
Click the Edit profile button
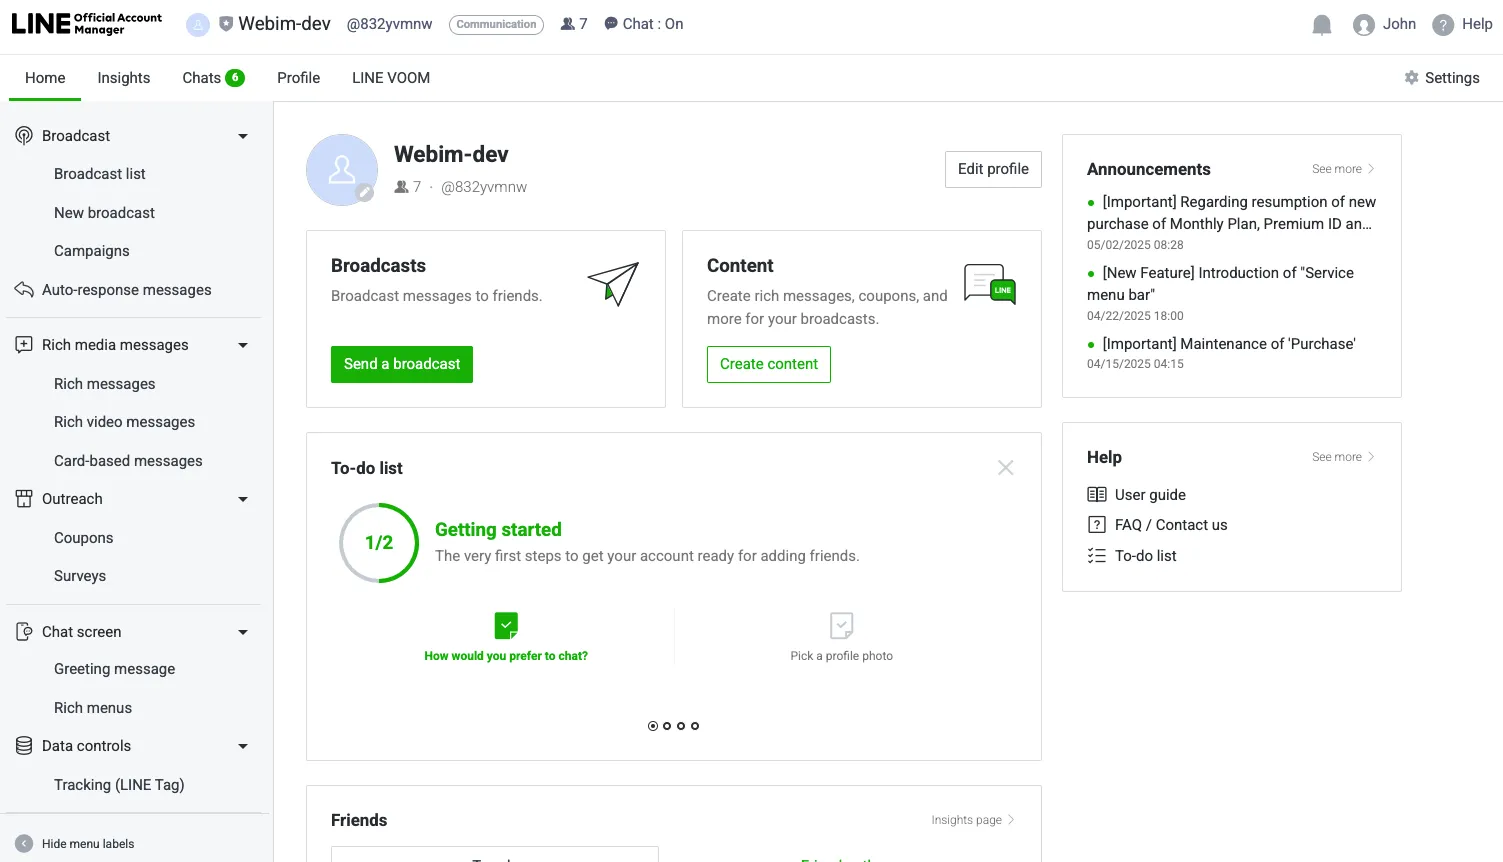point(993,169)
